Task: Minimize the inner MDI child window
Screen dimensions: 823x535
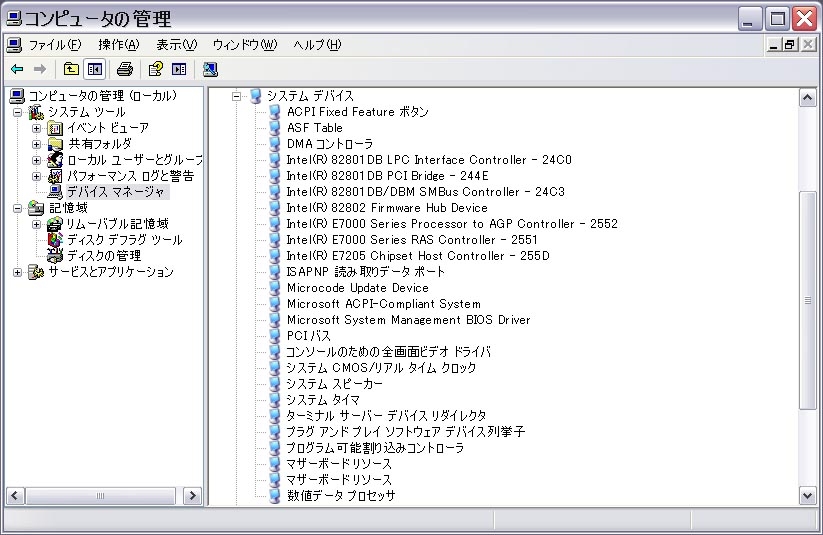Action: (x=773, y=45)
